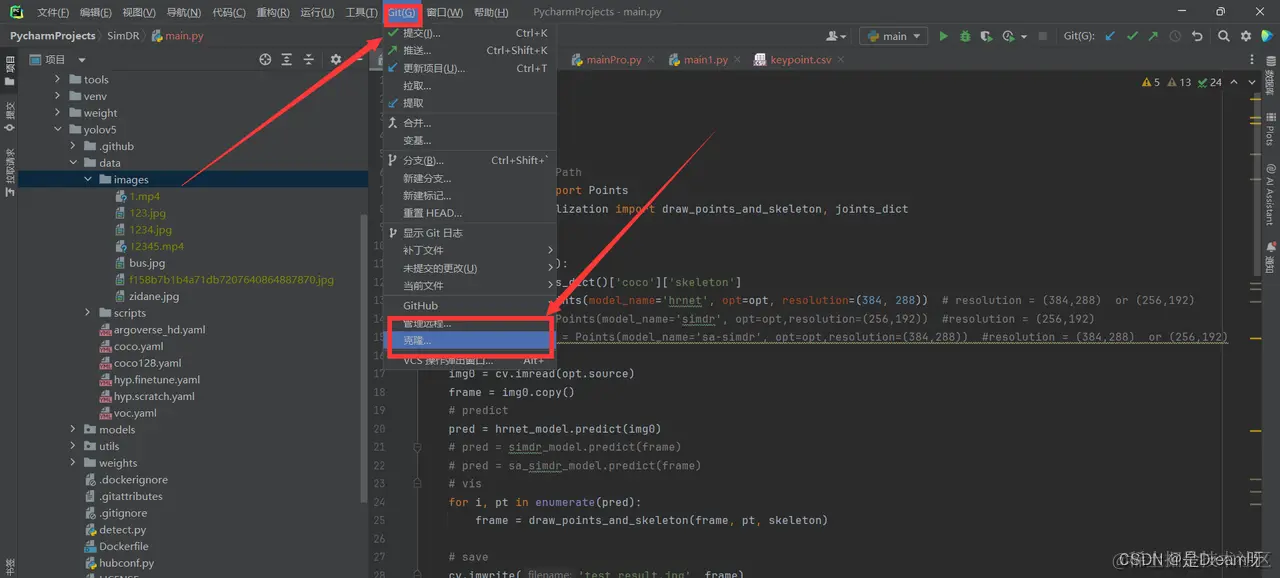Click the profiler run icon
Image resolution: width=1280 pixels, height=578 pixels.
click(x=1009, y=36)
